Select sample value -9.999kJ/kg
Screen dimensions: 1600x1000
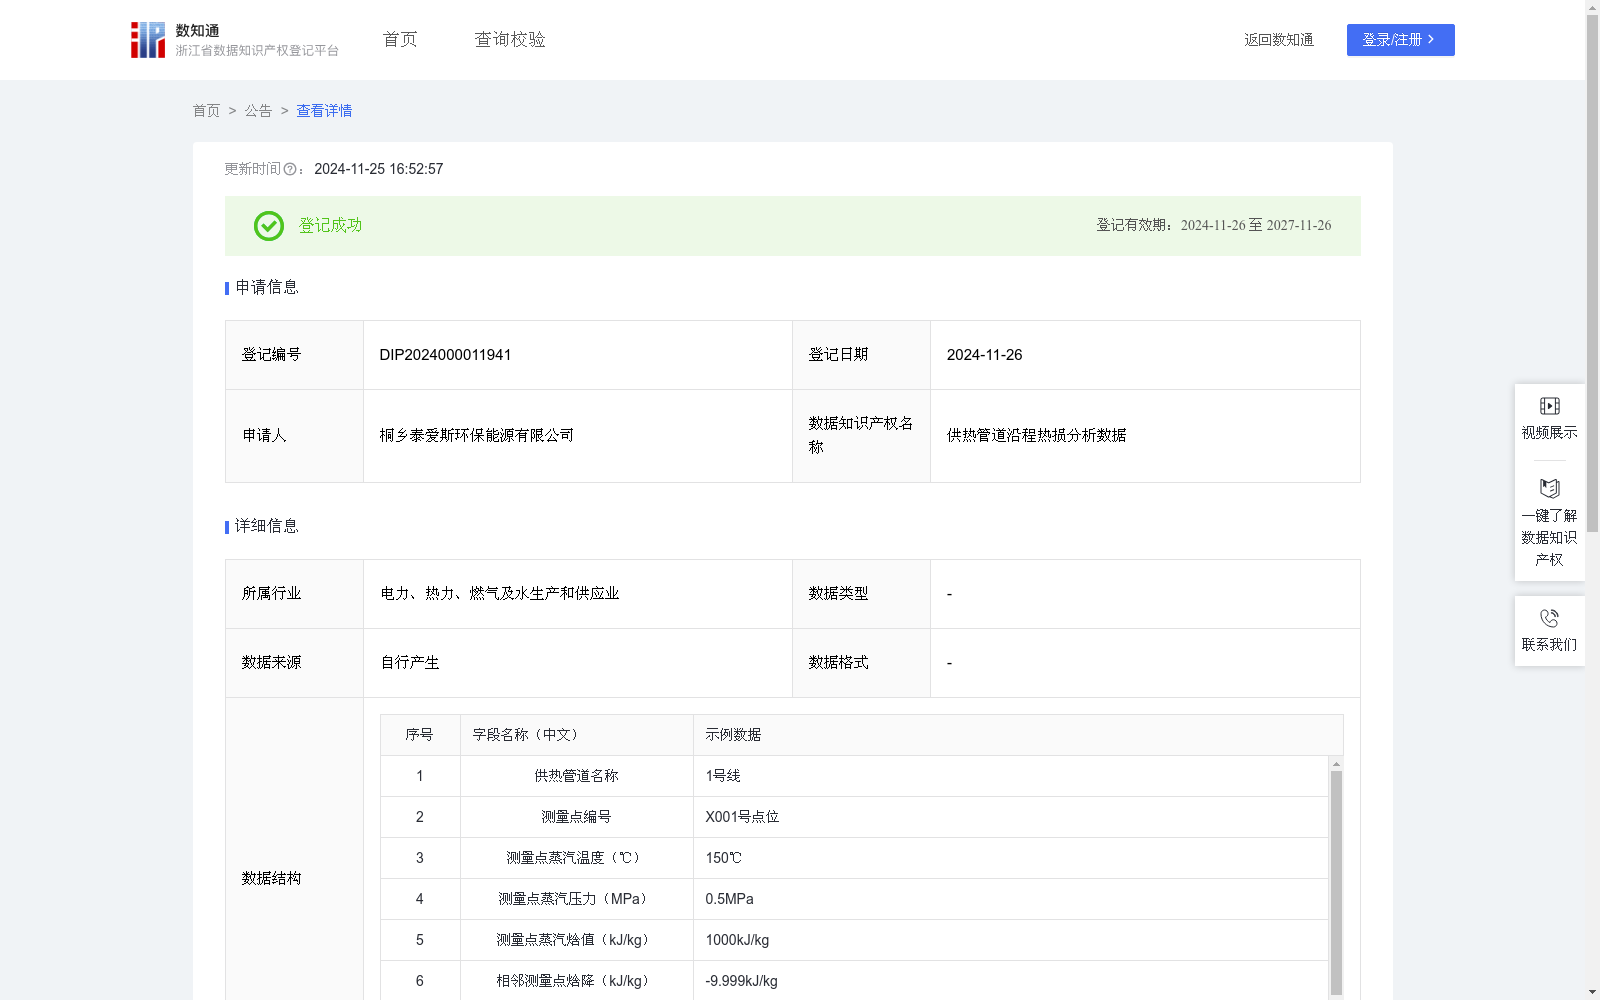click(741, 981)
